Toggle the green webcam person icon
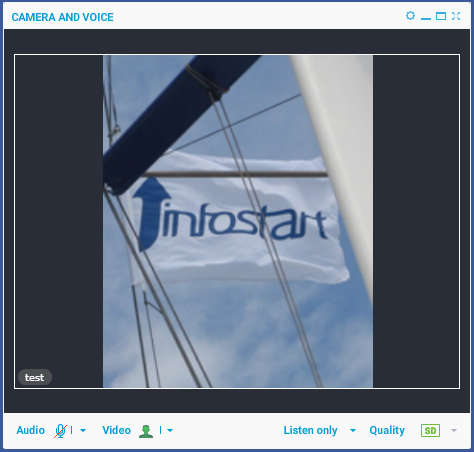Screen dimensions: 474x452 tap(146, 431)
